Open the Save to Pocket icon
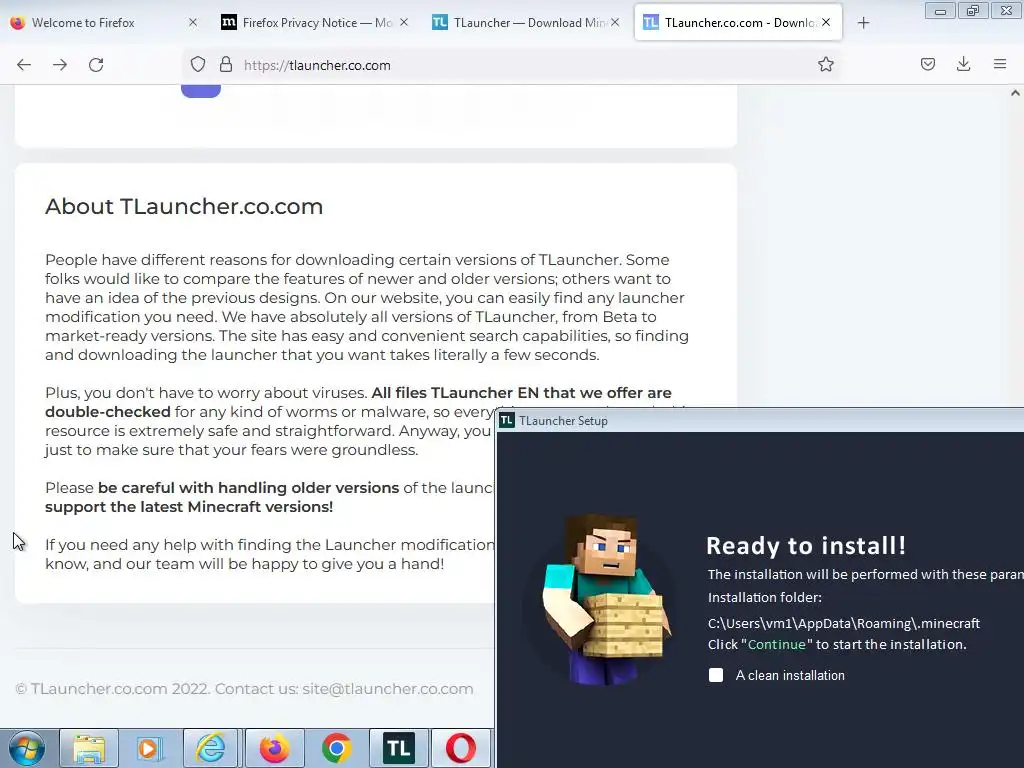This screenshot has width=1024, height=768. [927, 64]
